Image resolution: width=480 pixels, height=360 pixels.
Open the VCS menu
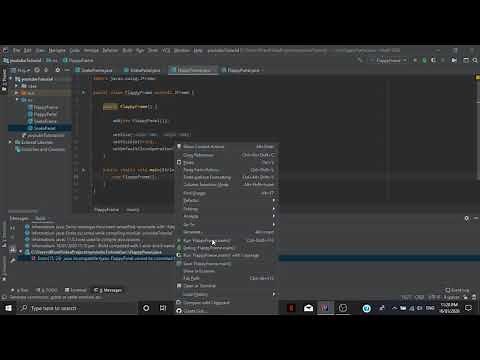[x=166, y=50]
